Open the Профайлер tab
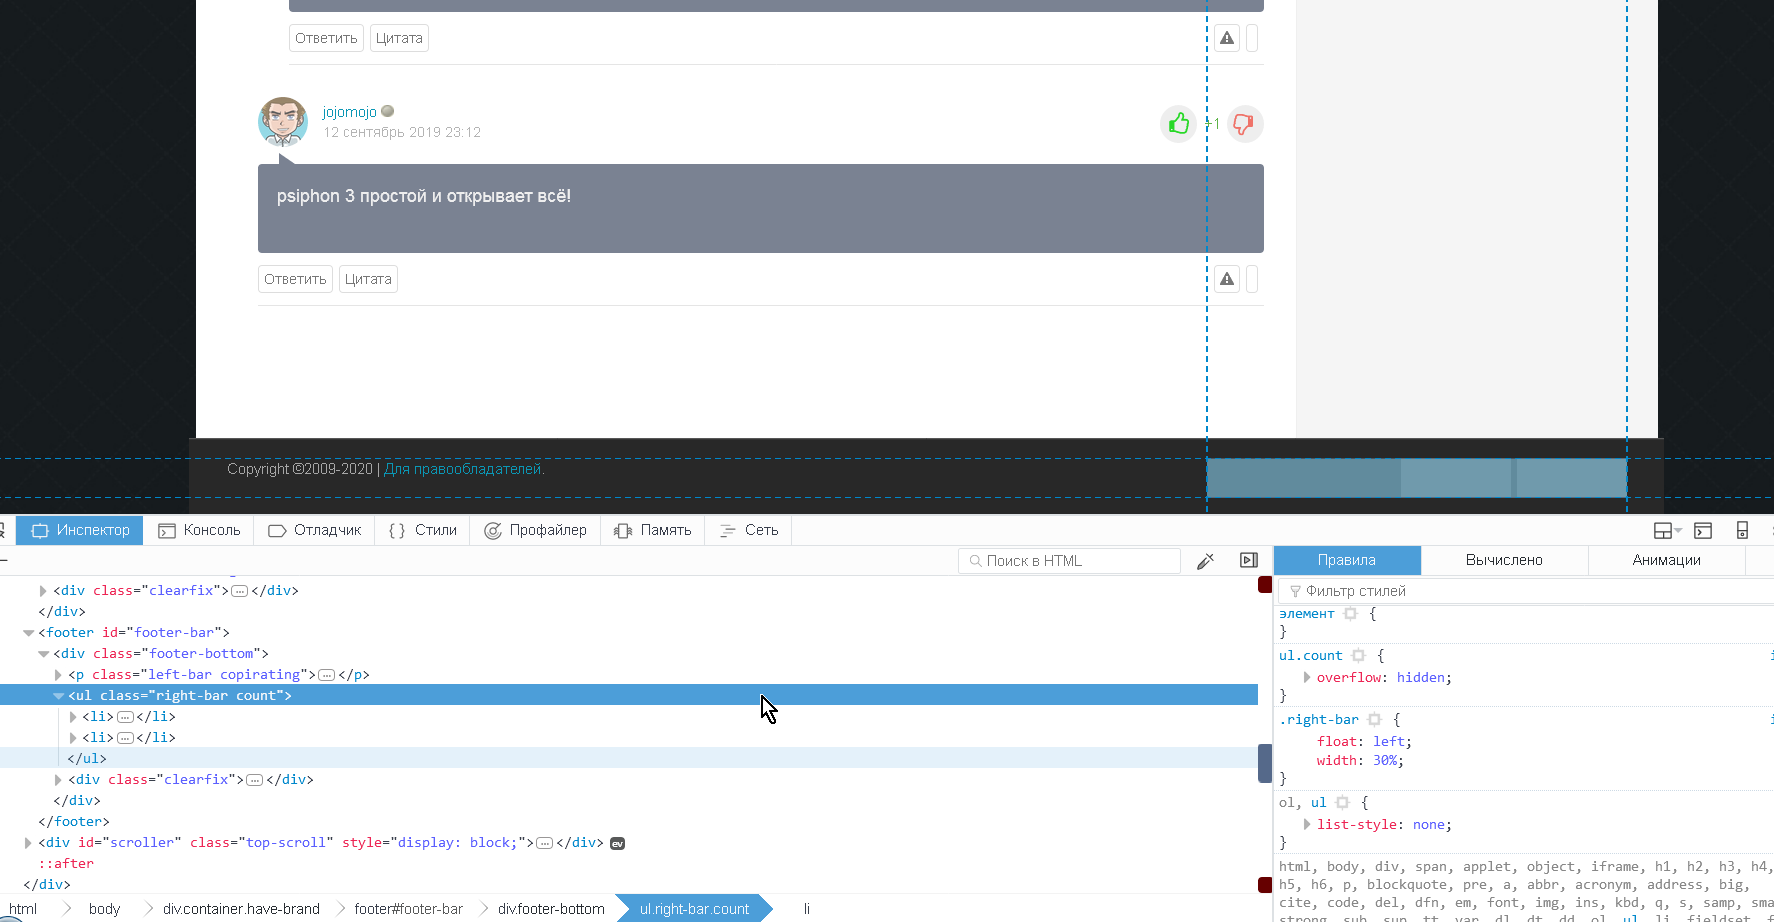The height and width of the screenshot is (922, 1774). point(535,530)
